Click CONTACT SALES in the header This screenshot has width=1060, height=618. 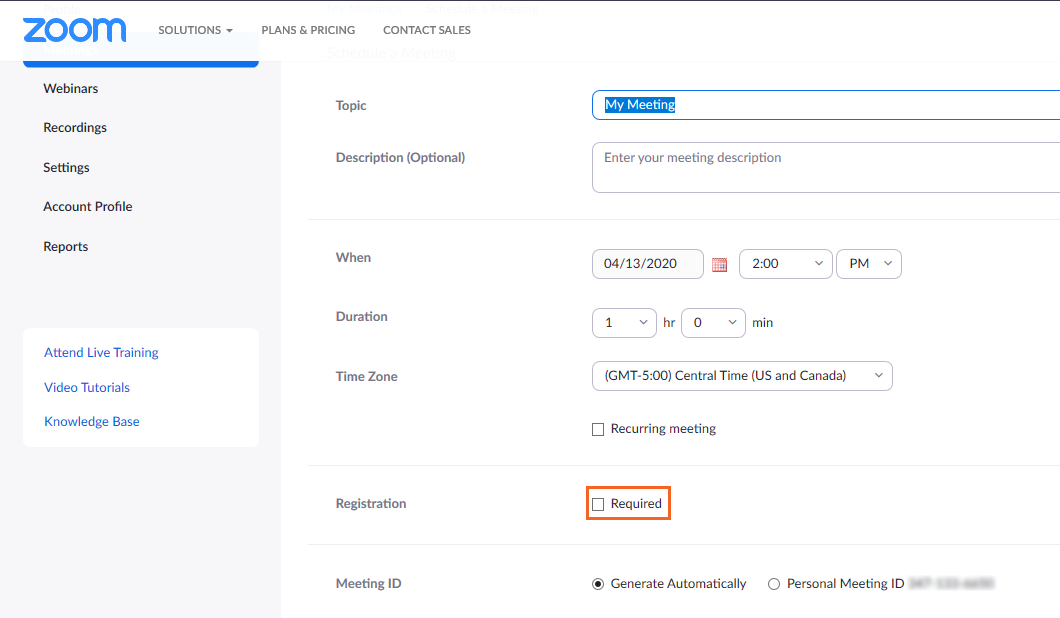[x=426, y=30]
